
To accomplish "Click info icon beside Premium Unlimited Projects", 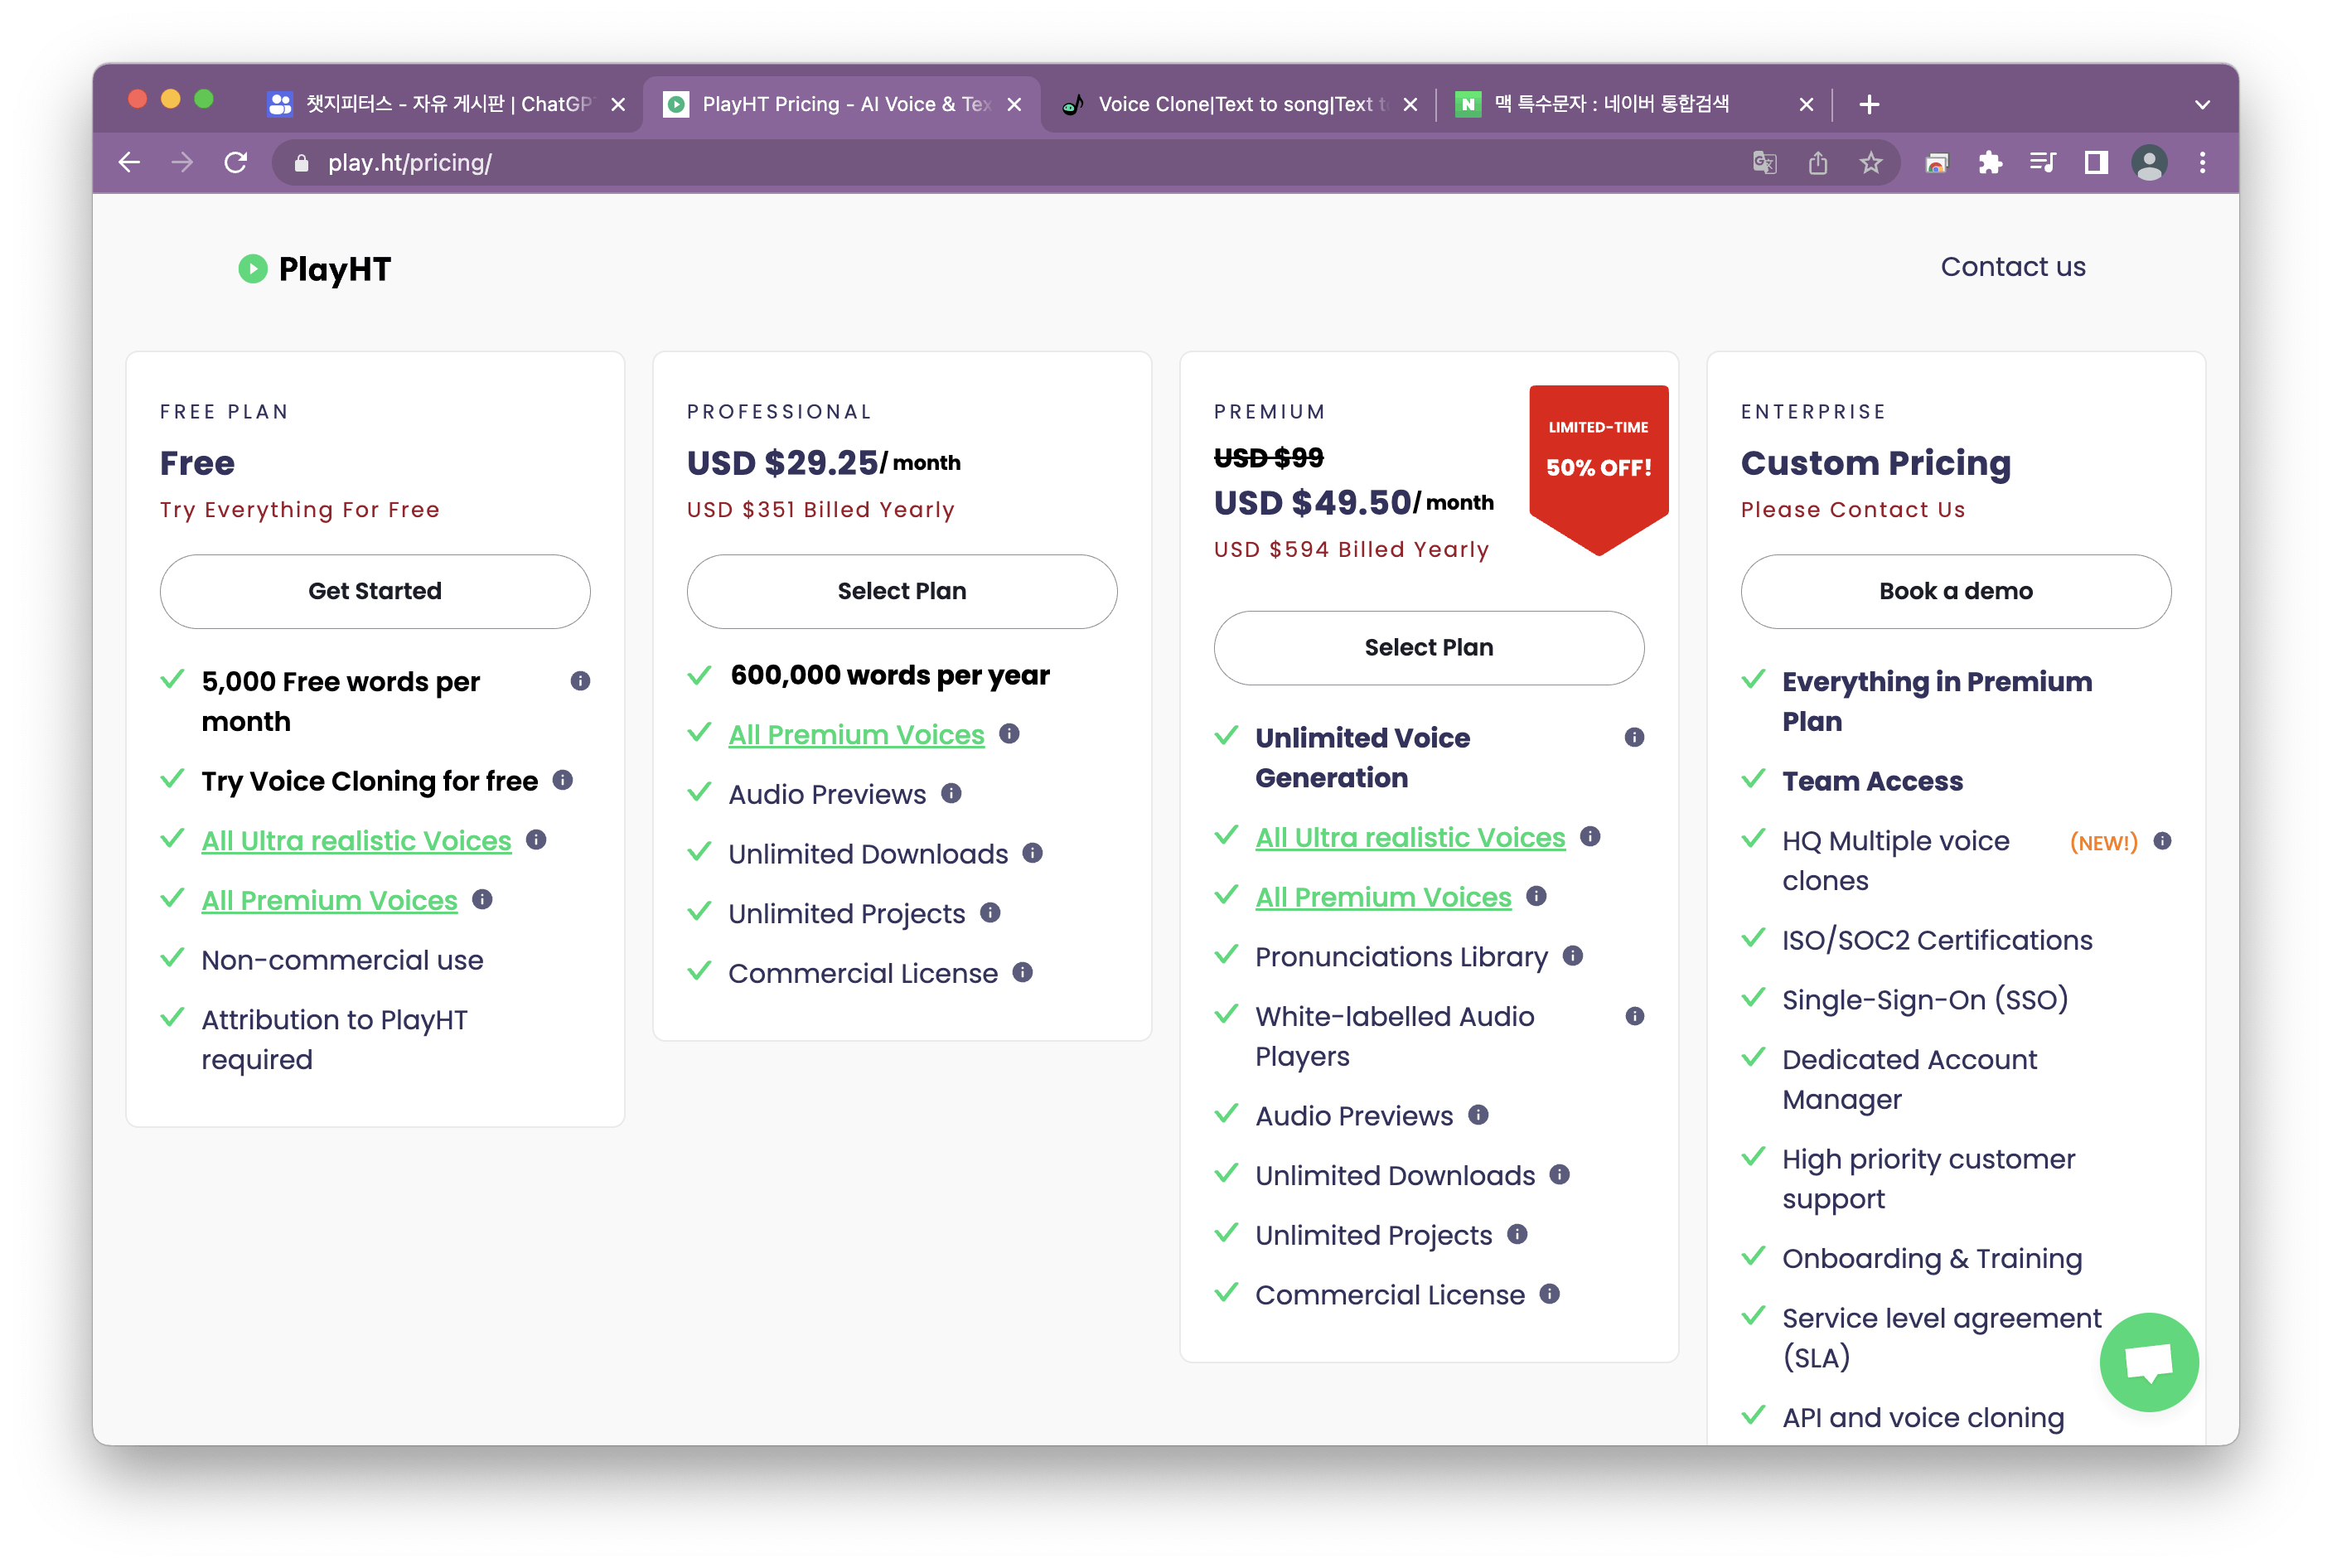I will pos(1516,1234).
